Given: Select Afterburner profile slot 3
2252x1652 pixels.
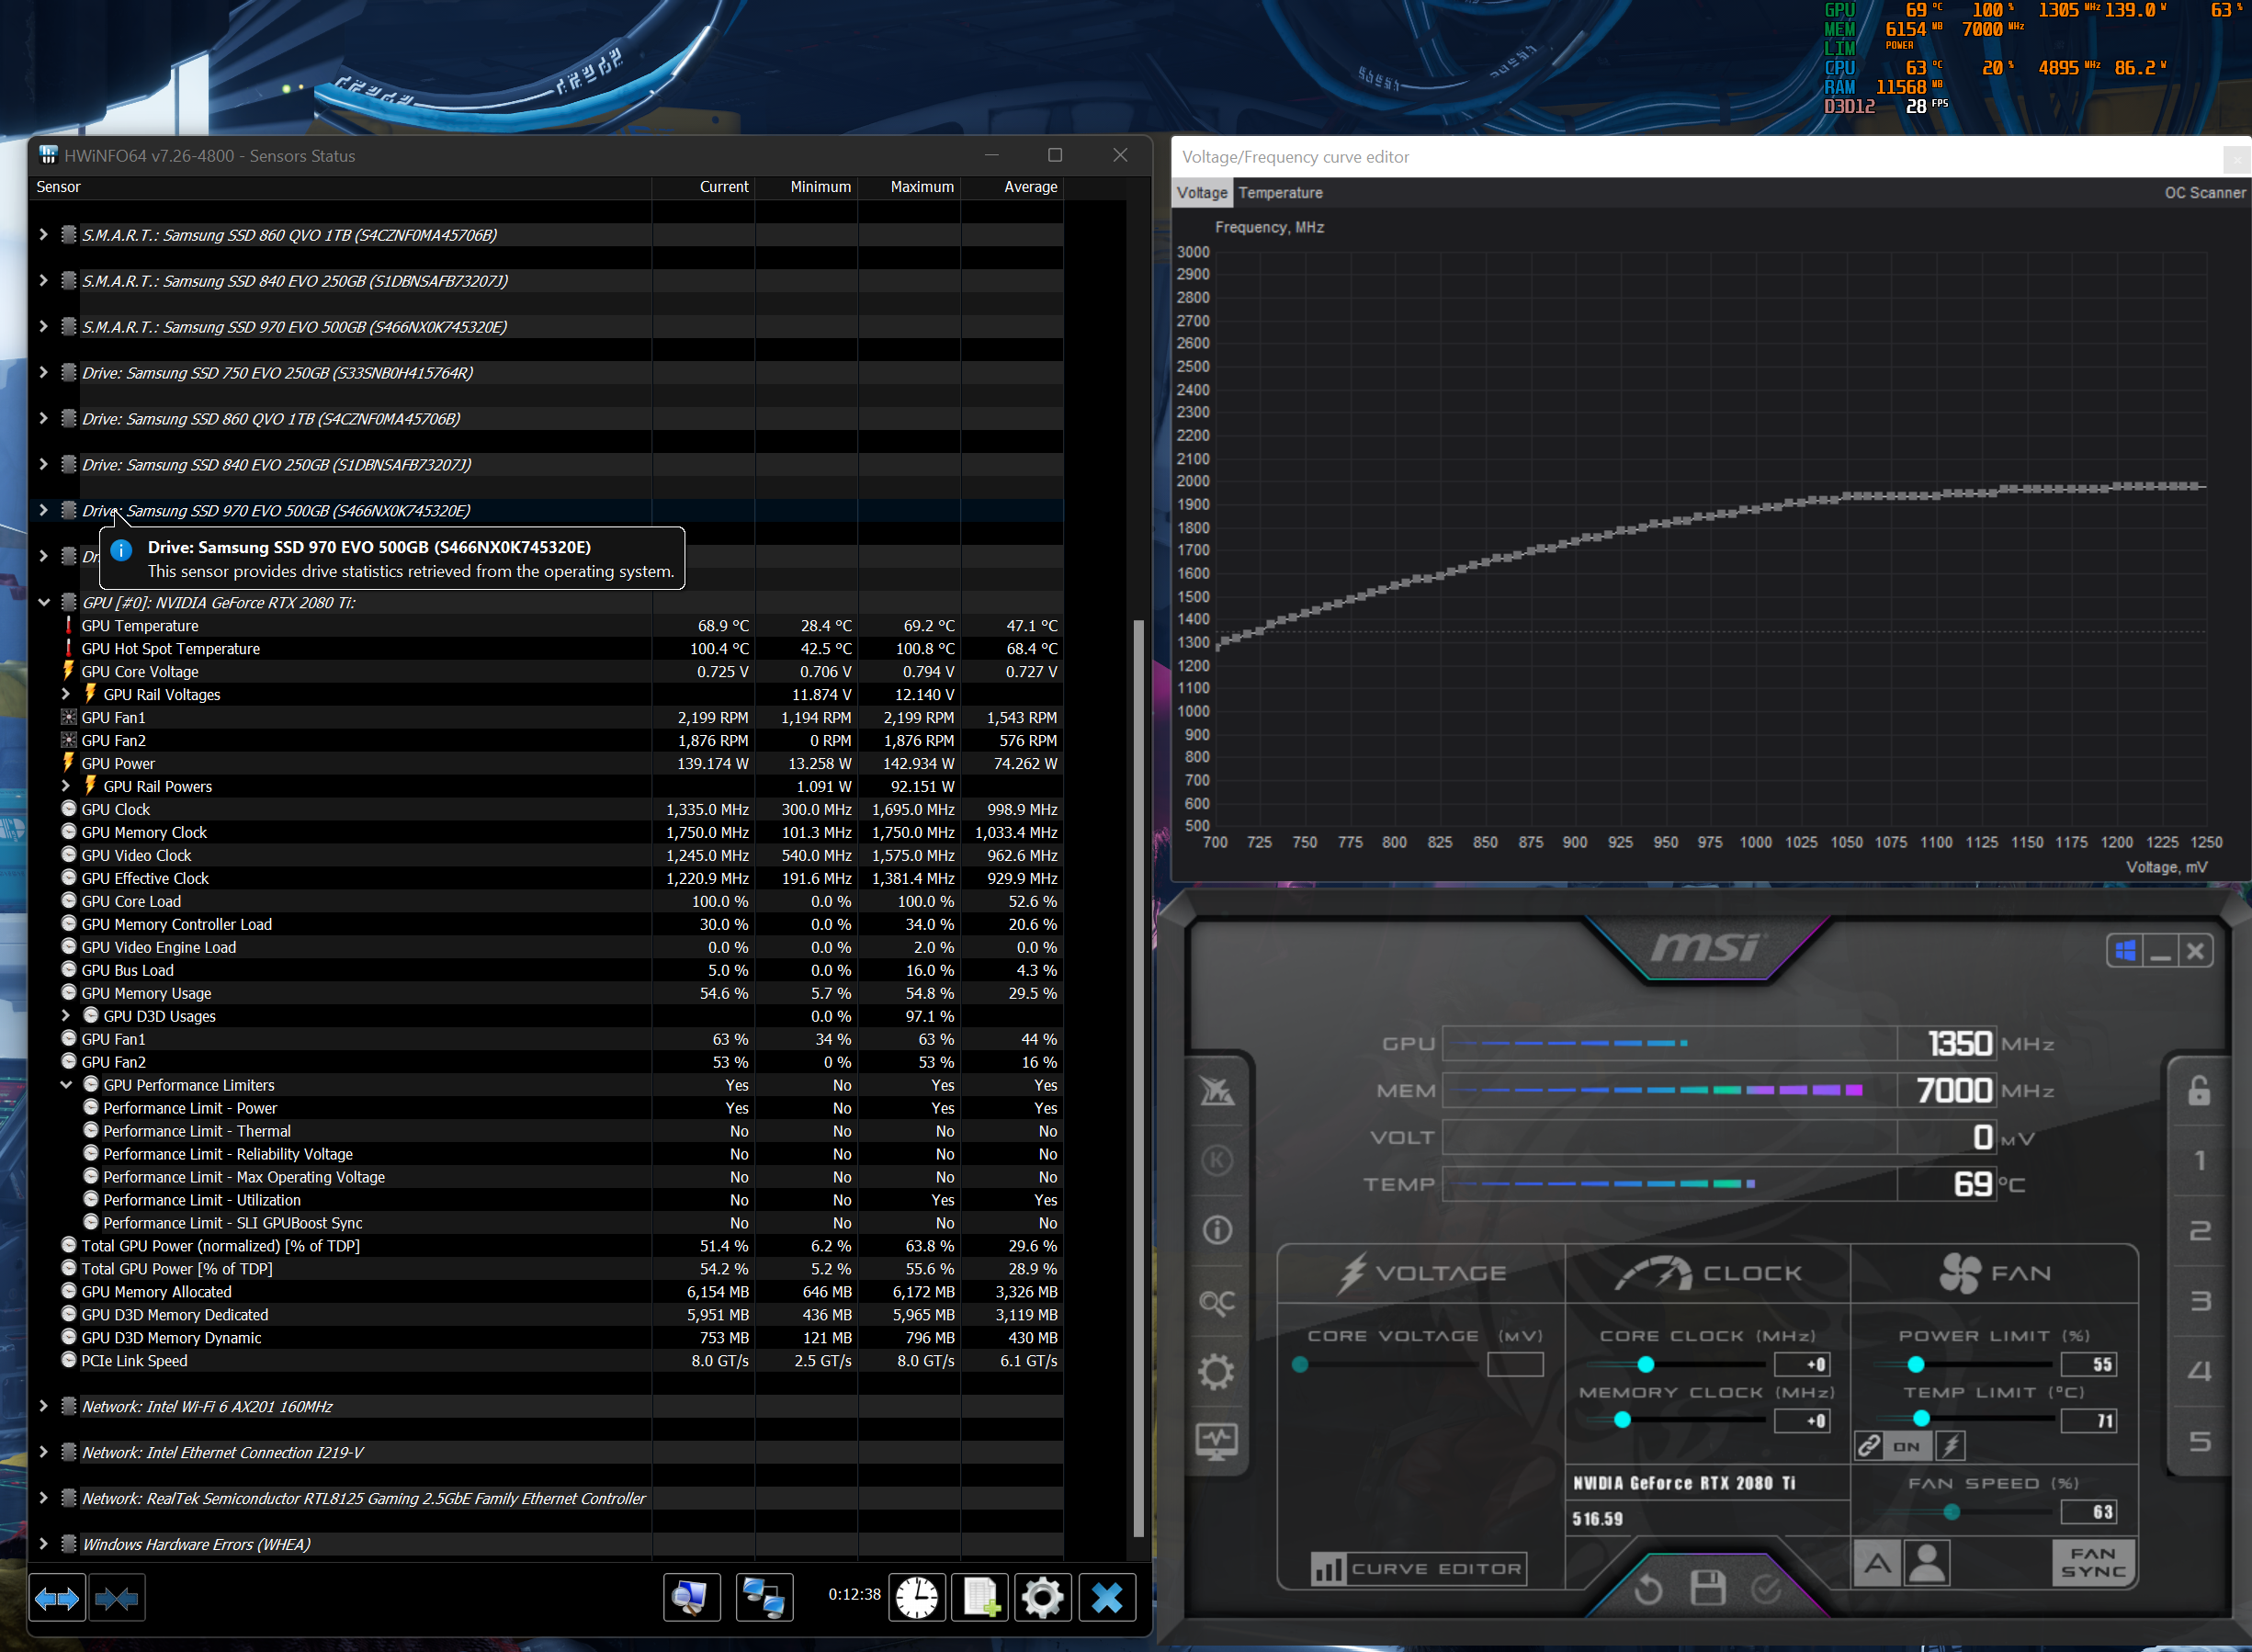Looking at the screenshot, I should pos(2199,1301).
